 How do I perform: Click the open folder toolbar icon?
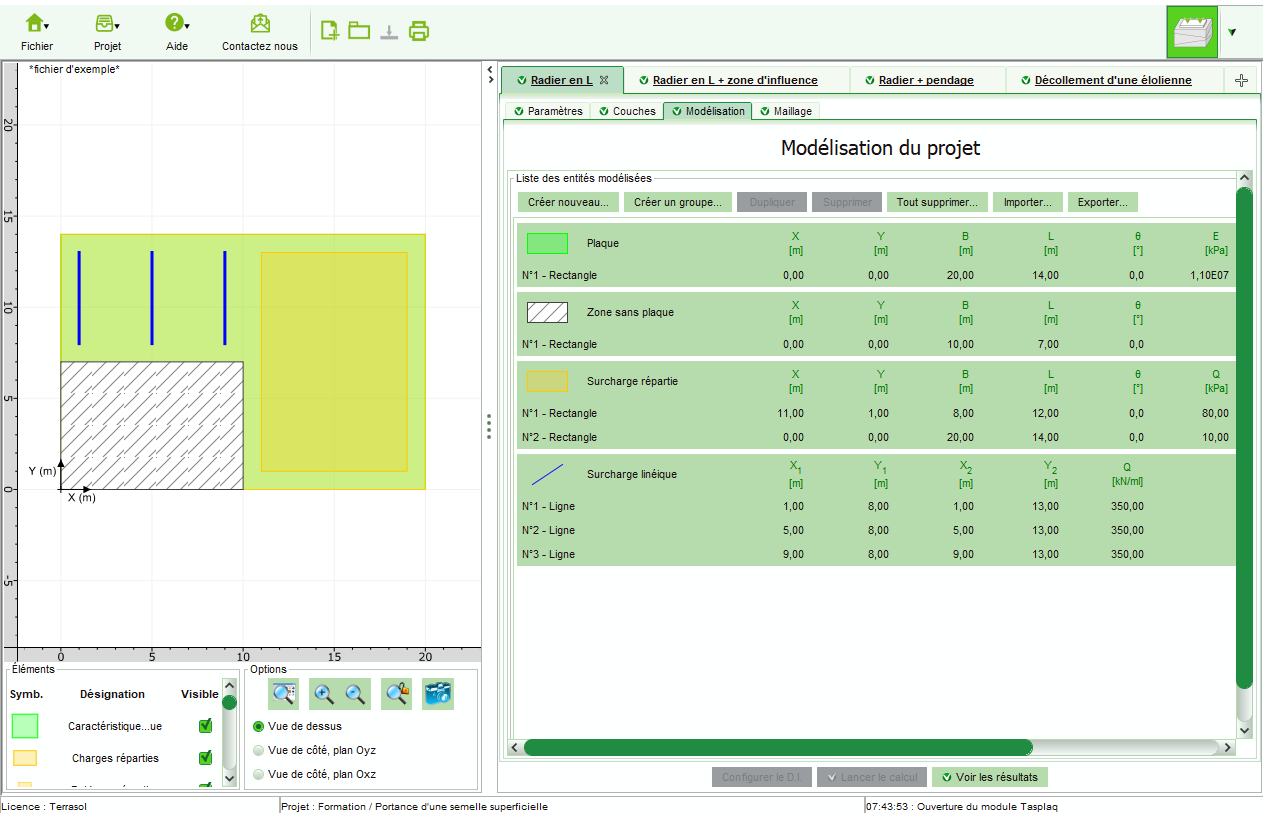[x=359, y=30]
